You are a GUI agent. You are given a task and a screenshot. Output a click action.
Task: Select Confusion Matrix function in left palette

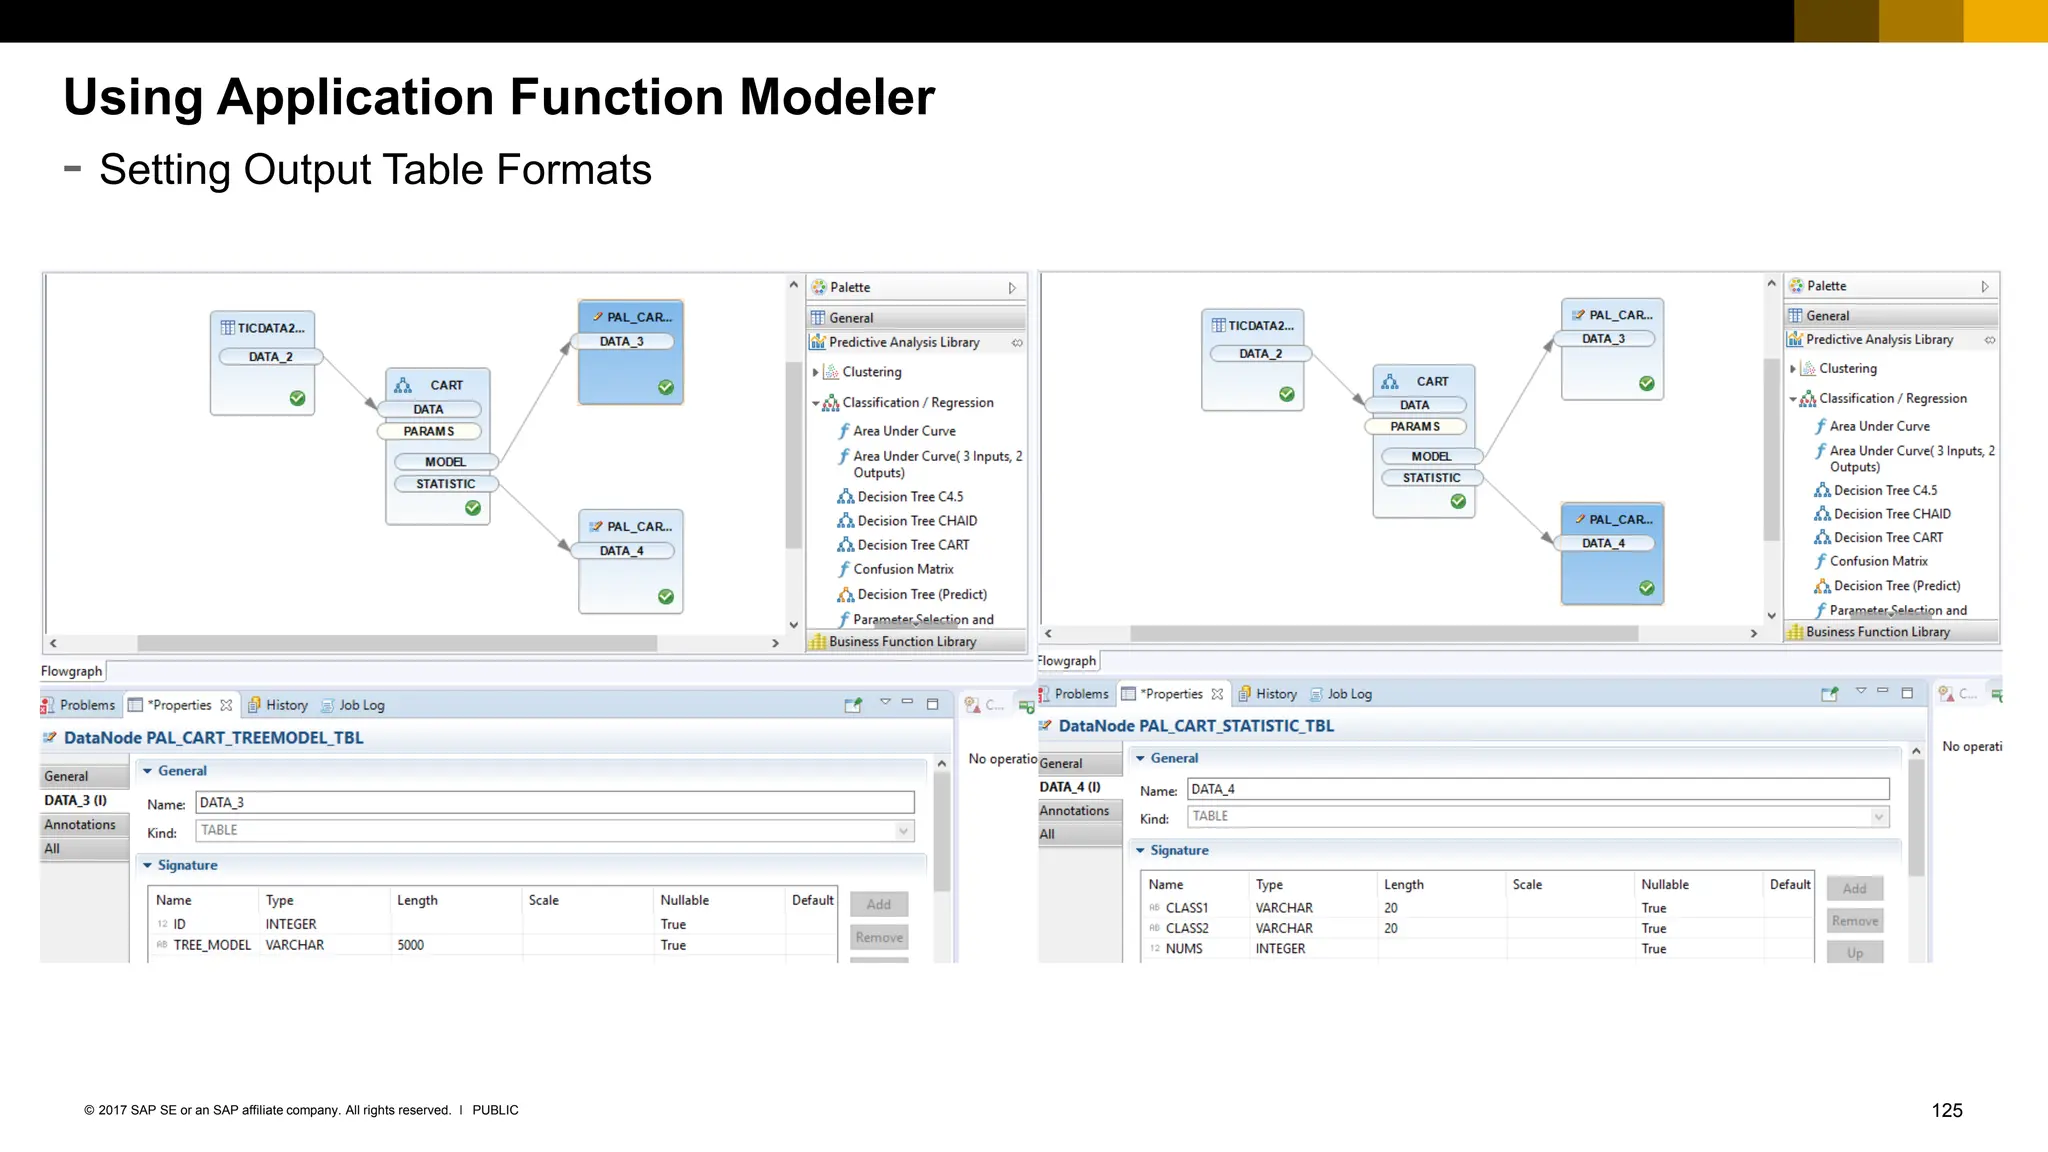[x=903, y=569]
